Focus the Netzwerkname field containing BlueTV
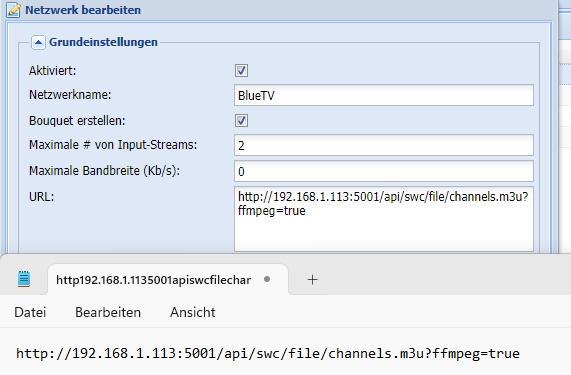The image size is (571, 375). tap(384, 95)
